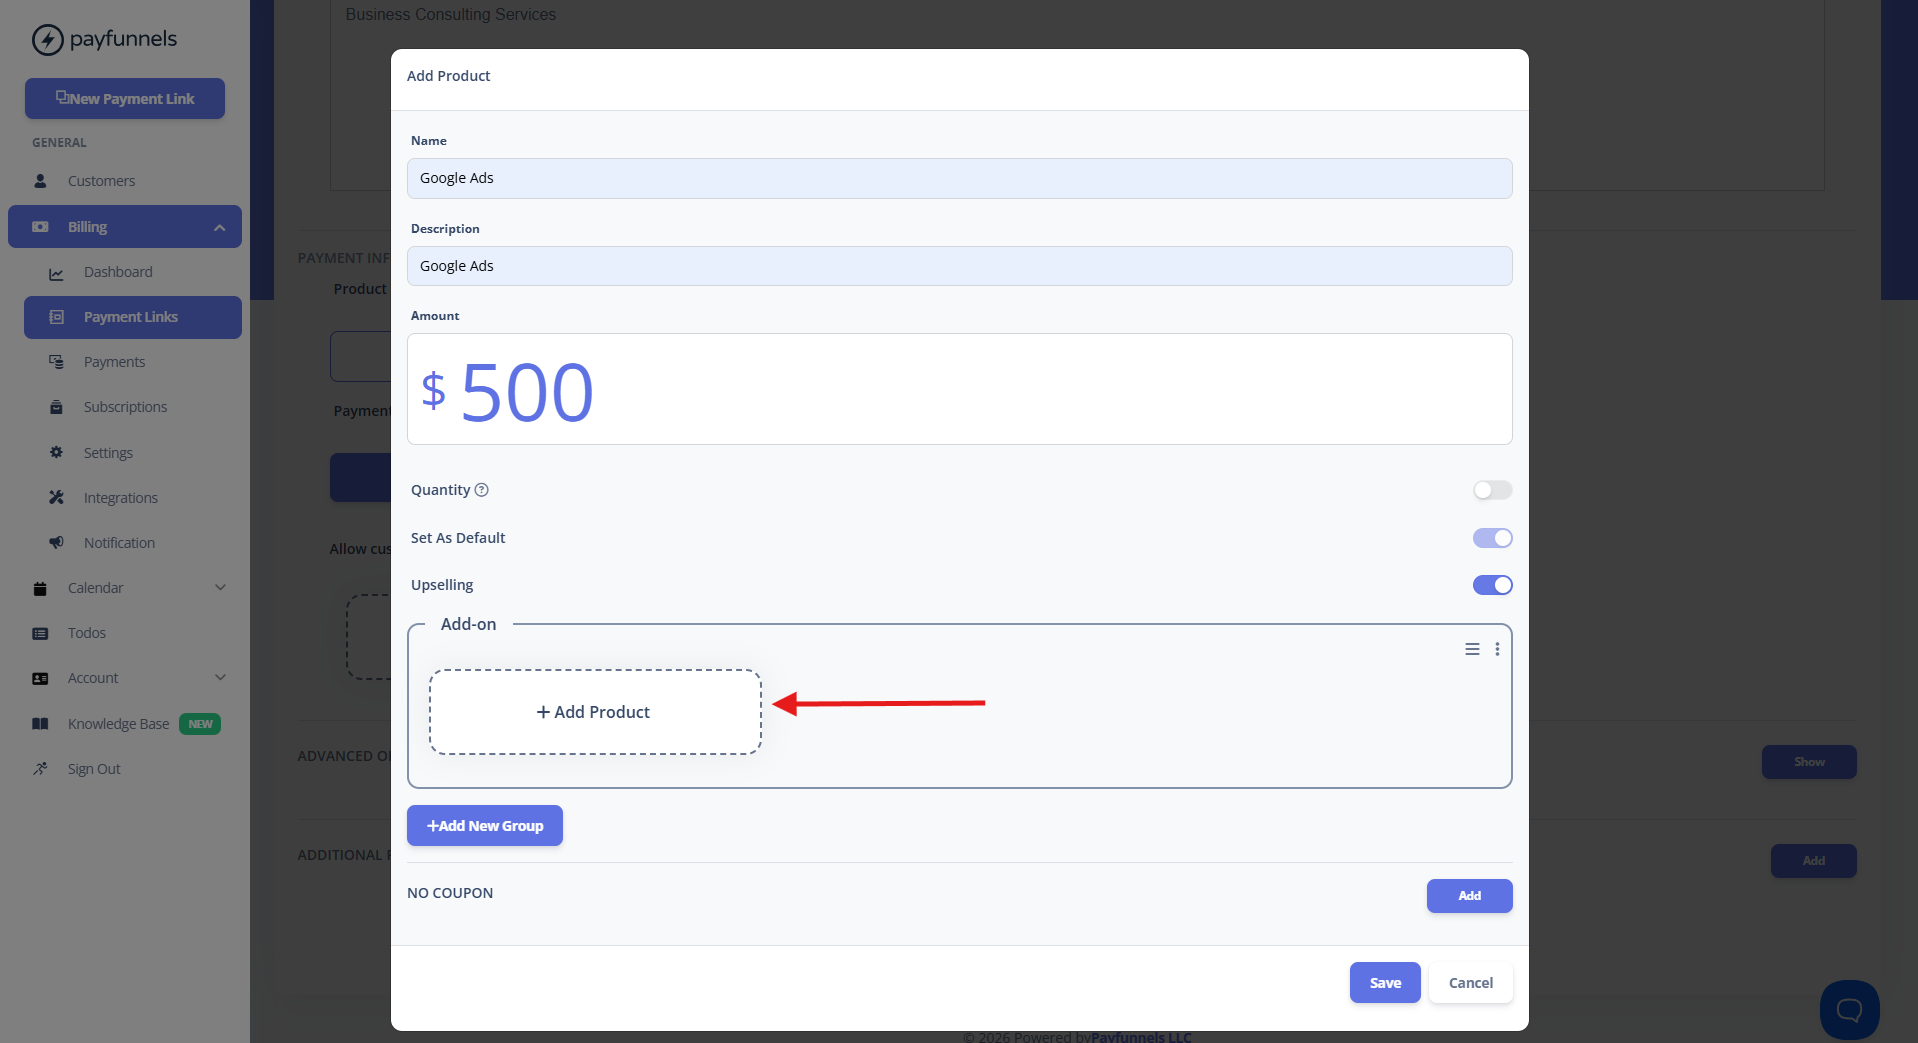Click the Quantity help question-mark icon
The image size is (1918, 1043).
point(481,490)
